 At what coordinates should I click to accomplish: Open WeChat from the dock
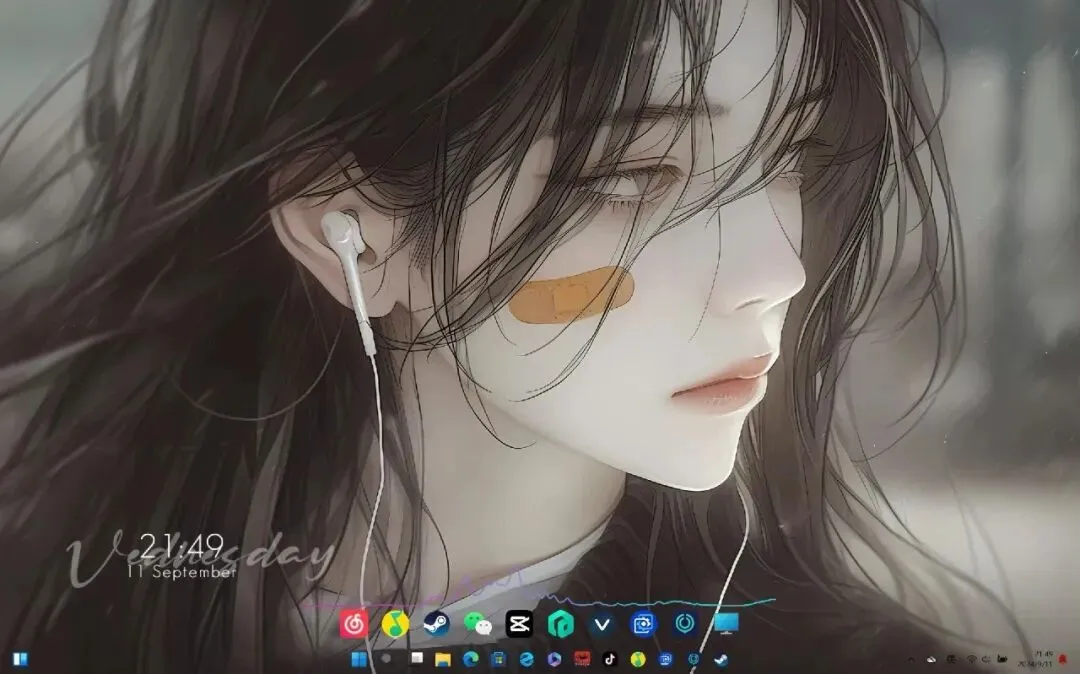[478, 624]
